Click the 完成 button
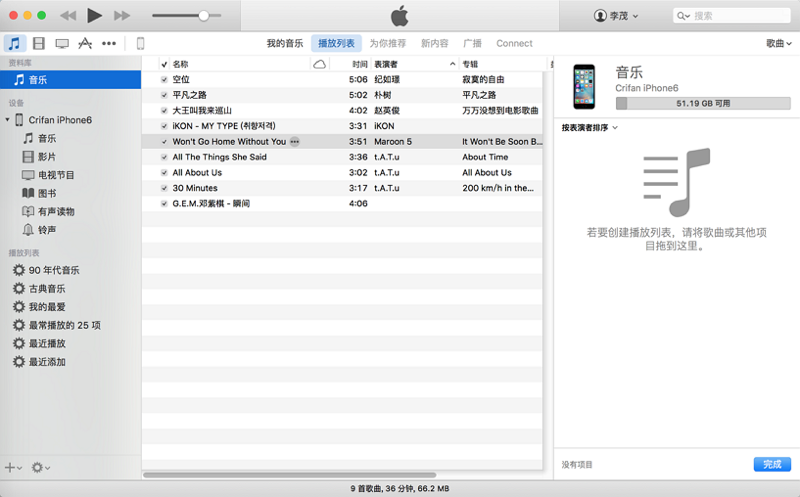Screen dimensions: 800x497 point(772,464)
